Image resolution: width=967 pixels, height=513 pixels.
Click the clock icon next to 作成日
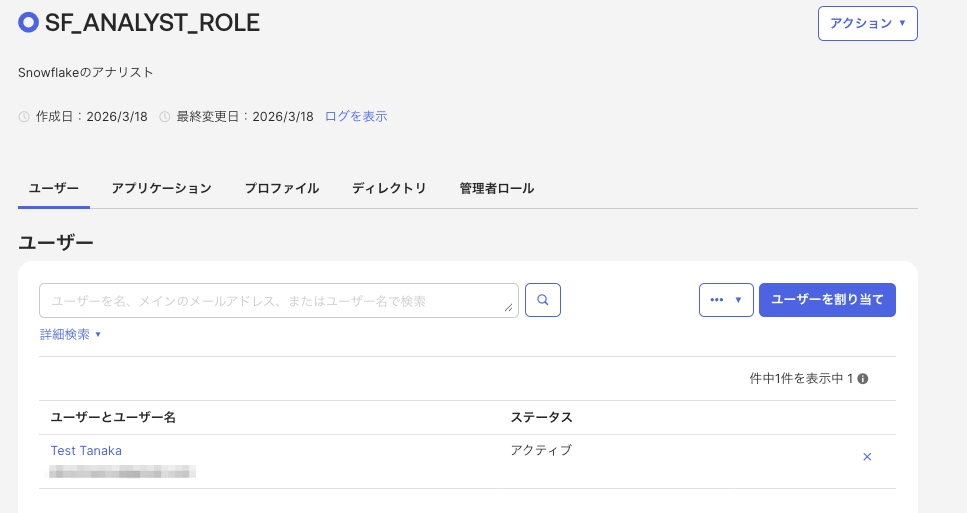point(24,117)
